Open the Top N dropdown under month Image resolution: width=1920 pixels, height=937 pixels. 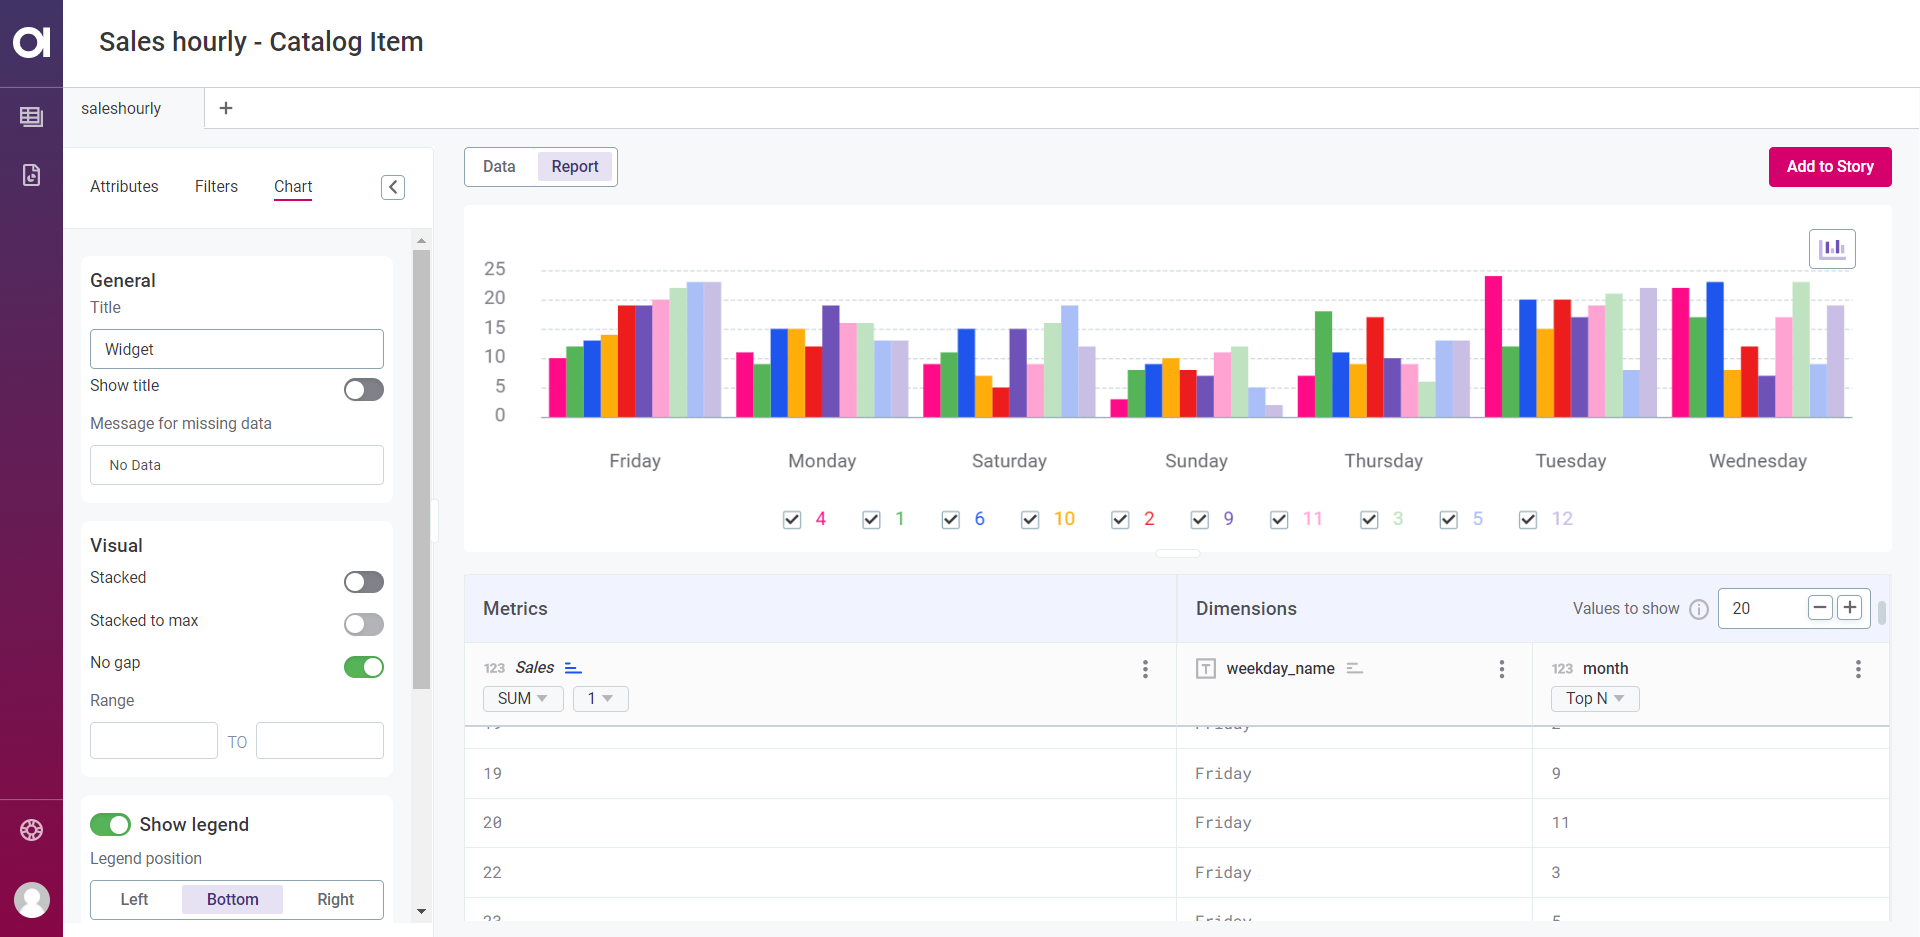tap(1594, 698)
